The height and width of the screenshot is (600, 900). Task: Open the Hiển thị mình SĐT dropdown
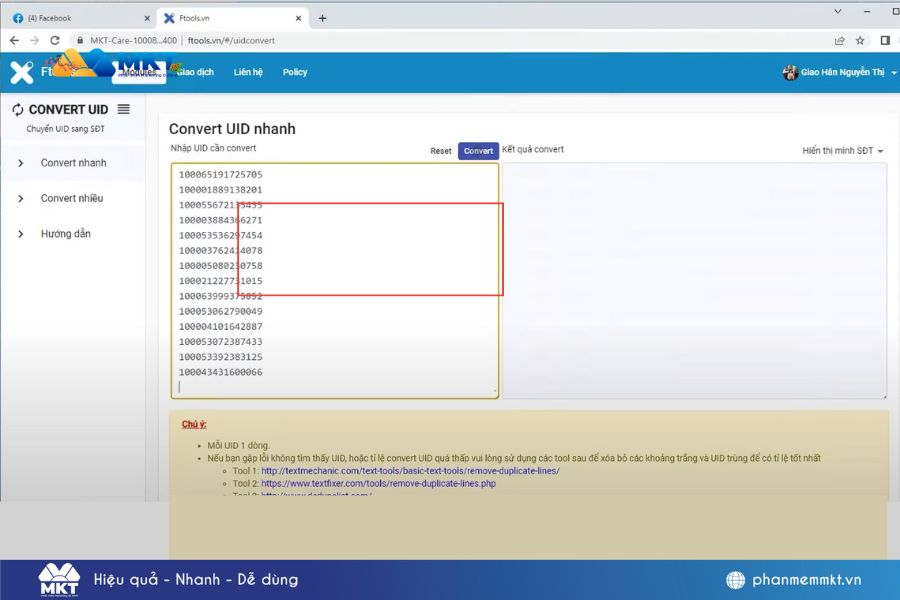coord(843,149)
